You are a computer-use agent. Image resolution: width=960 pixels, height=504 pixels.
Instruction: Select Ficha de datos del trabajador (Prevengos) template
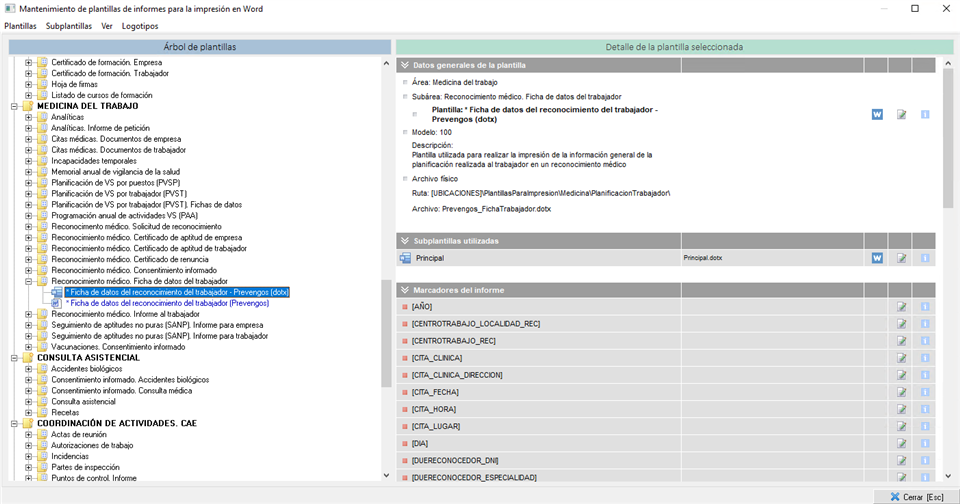[x=167, y=303]
